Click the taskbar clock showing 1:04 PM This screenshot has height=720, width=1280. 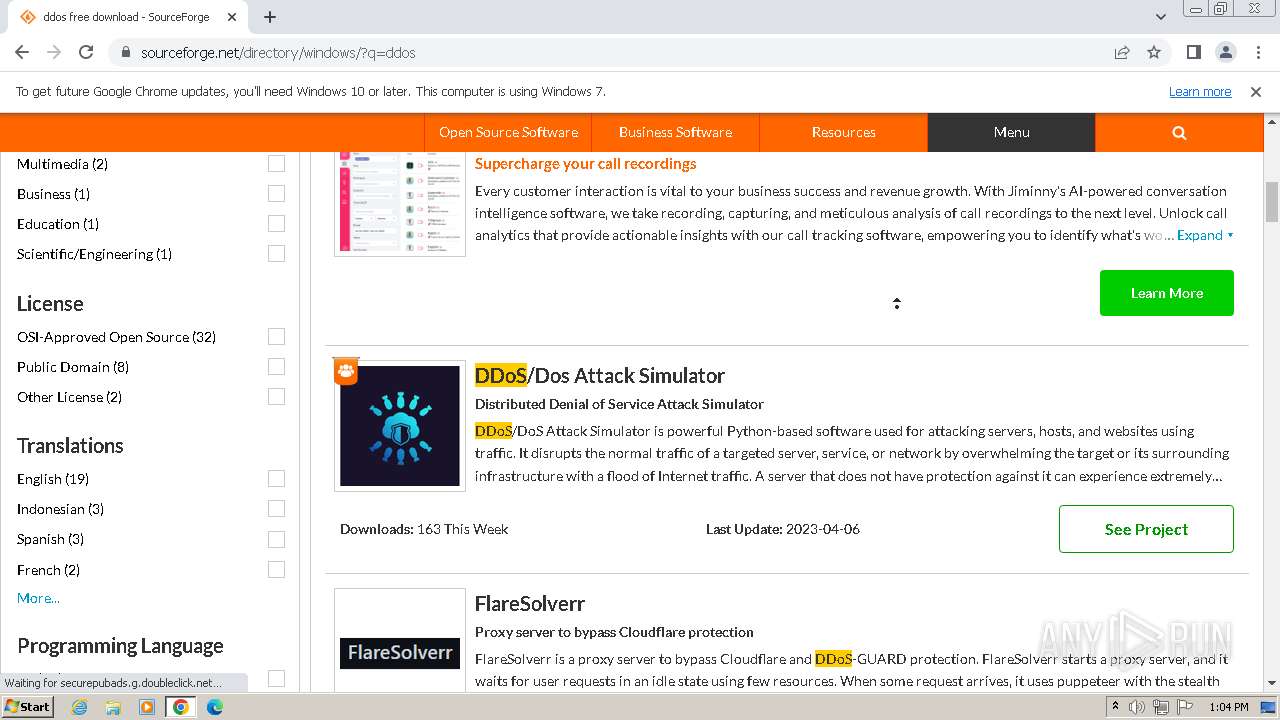[1228, 707]
